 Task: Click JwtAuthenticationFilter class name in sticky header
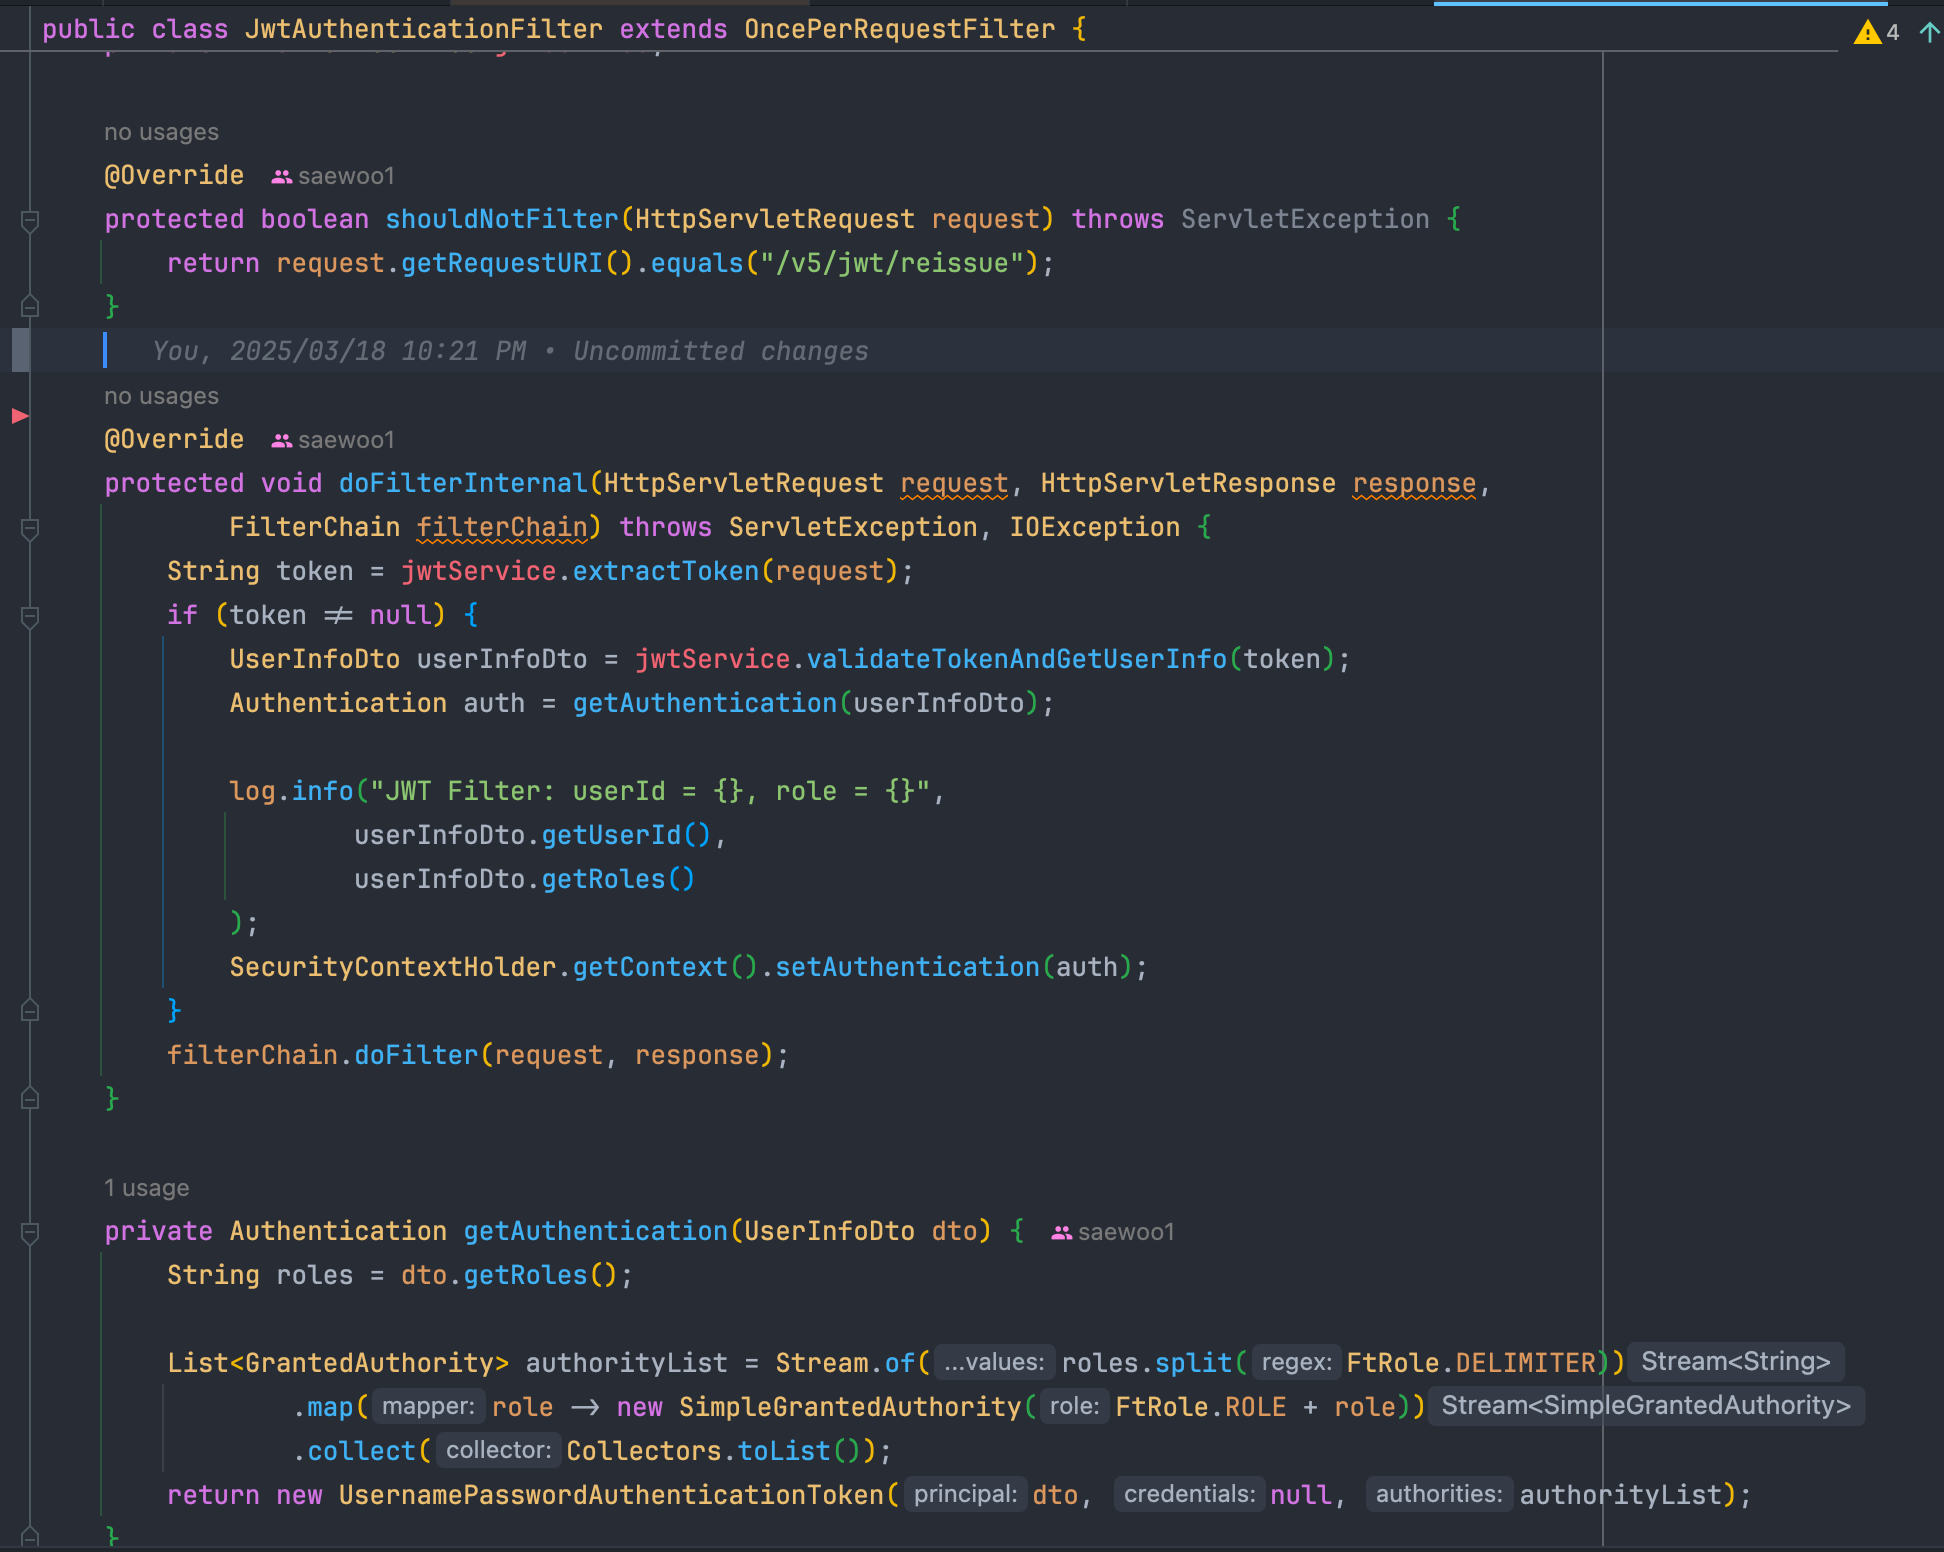click(424, 29)
